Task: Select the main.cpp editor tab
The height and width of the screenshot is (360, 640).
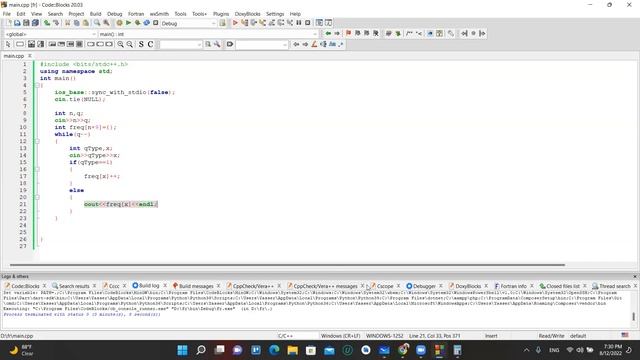Action: 14,56
